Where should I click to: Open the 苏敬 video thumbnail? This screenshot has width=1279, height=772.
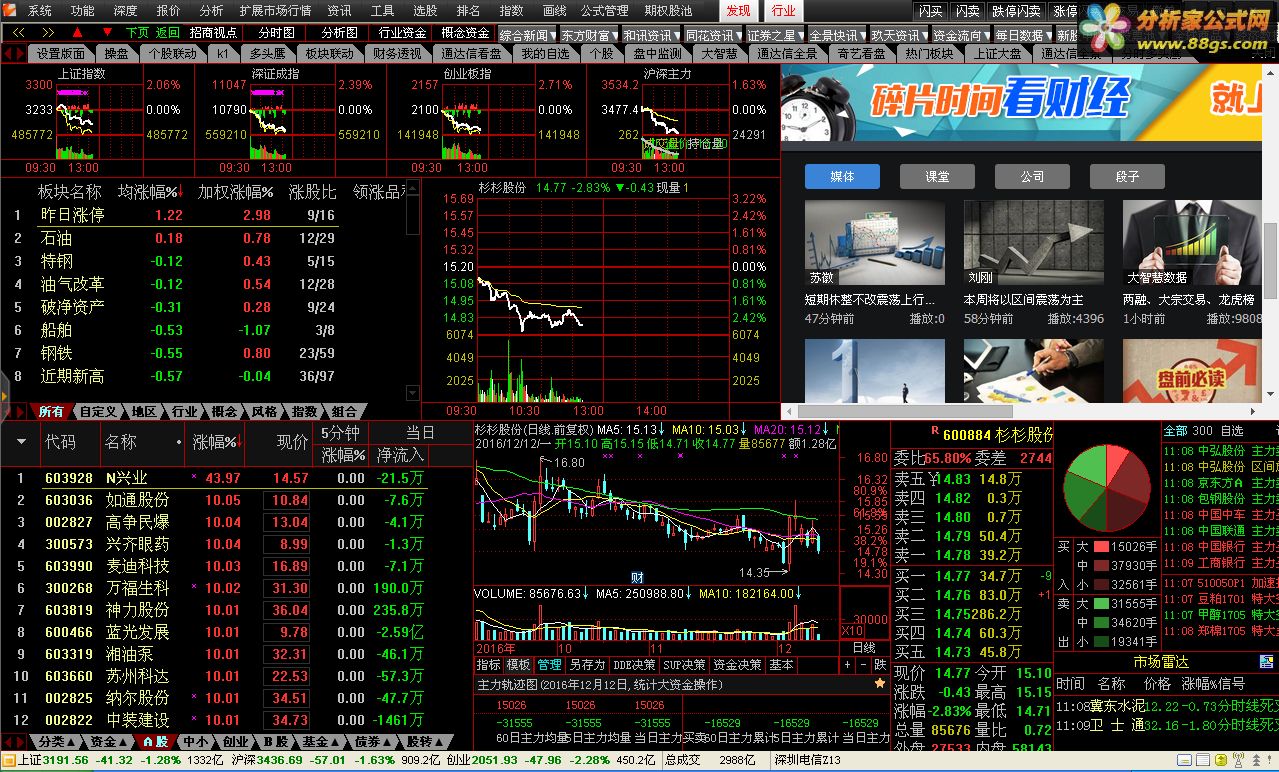tap(875, 243)
